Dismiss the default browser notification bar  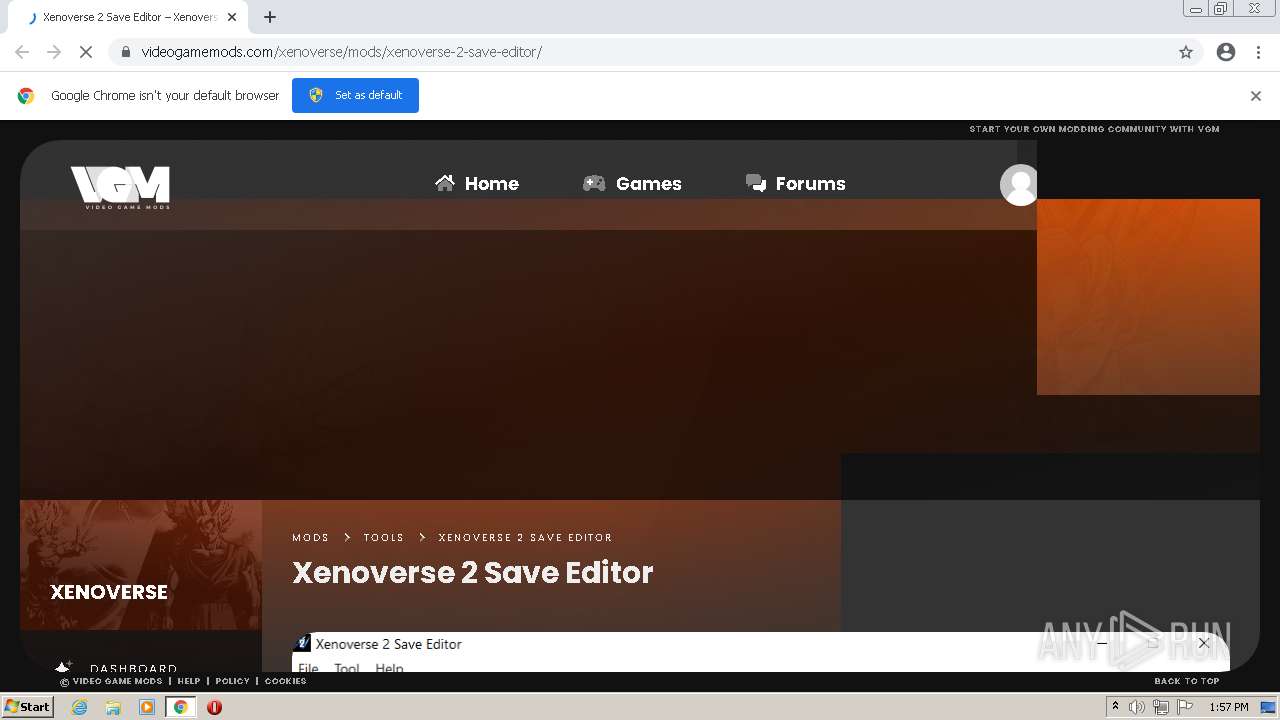1255,96
